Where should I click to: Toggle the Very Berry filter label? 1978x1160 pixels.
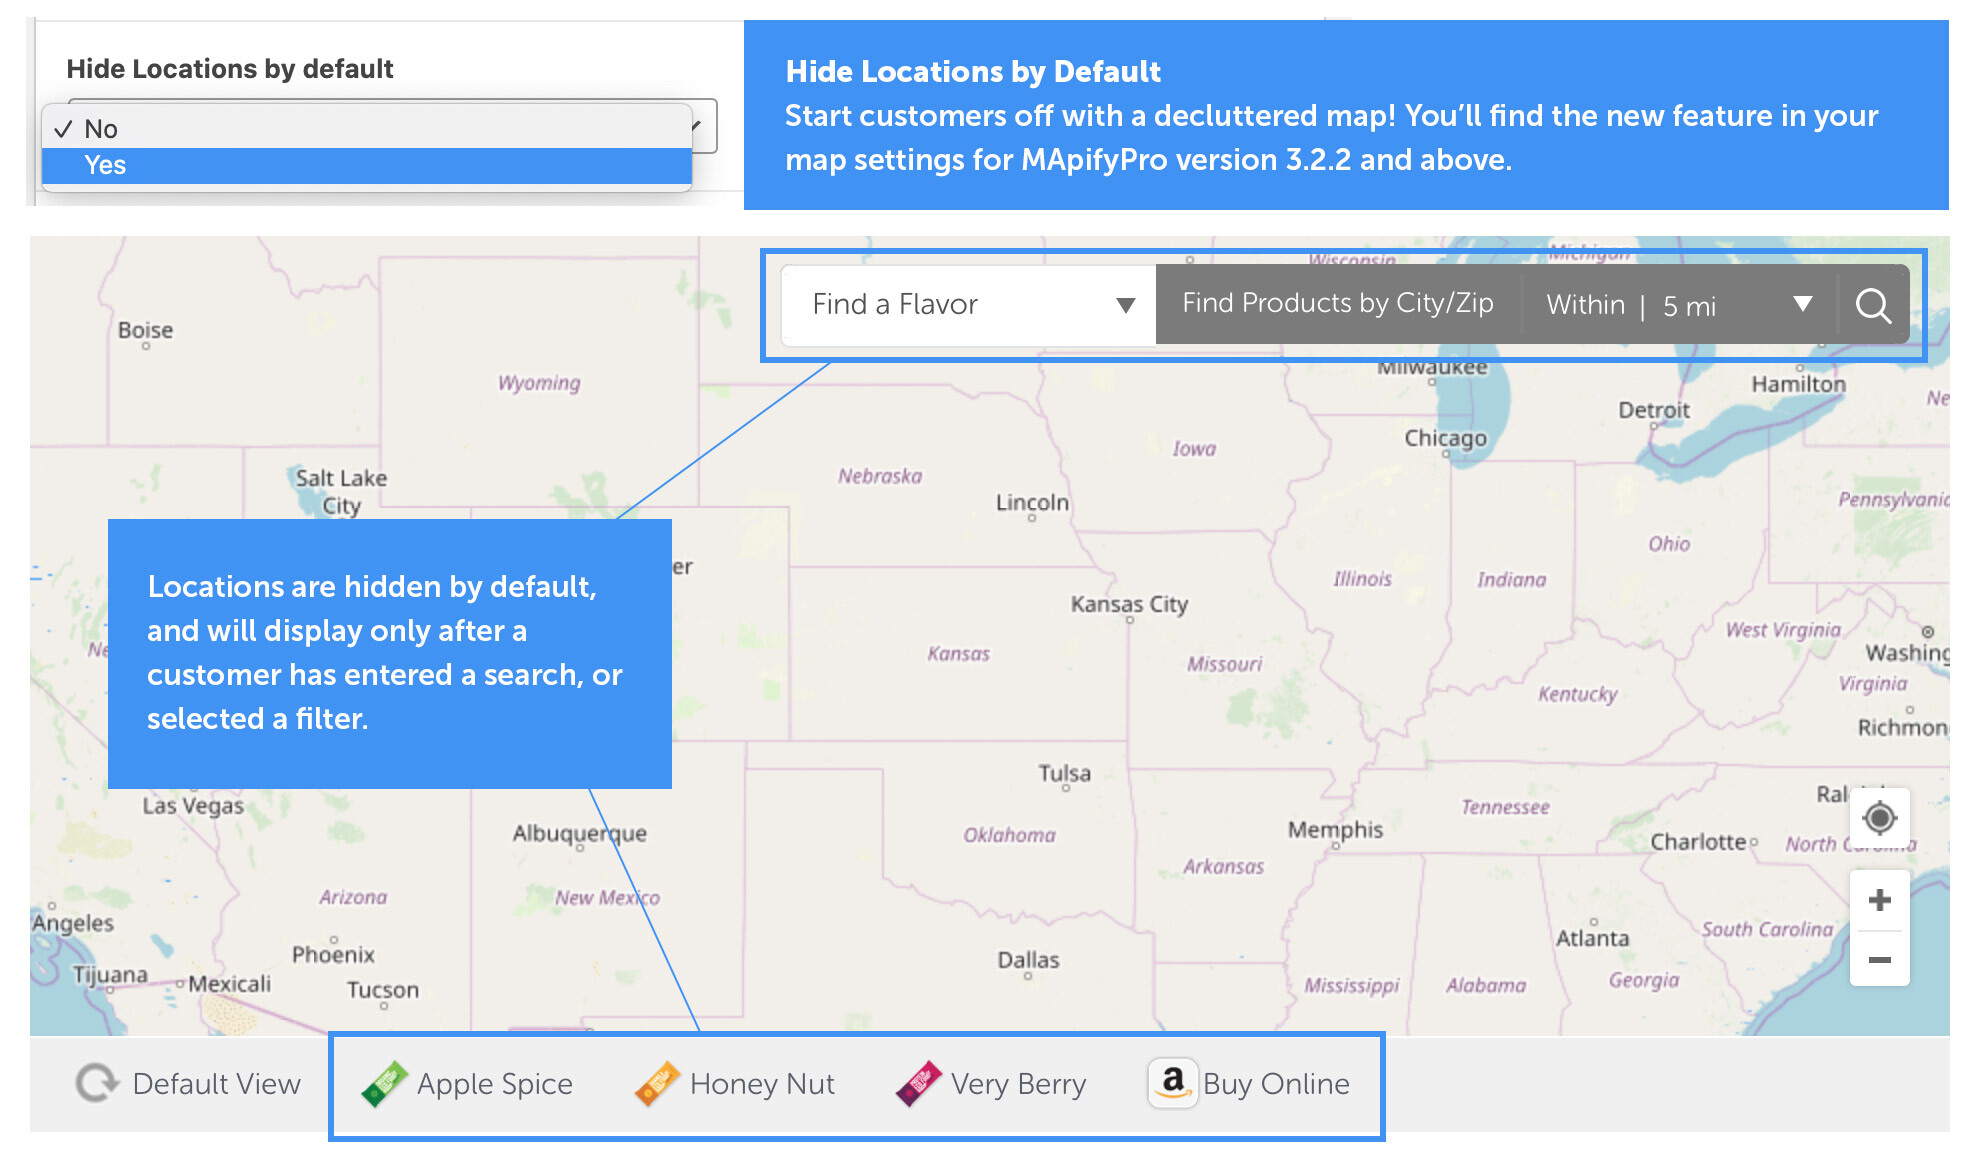[x=1017, y=1084]
